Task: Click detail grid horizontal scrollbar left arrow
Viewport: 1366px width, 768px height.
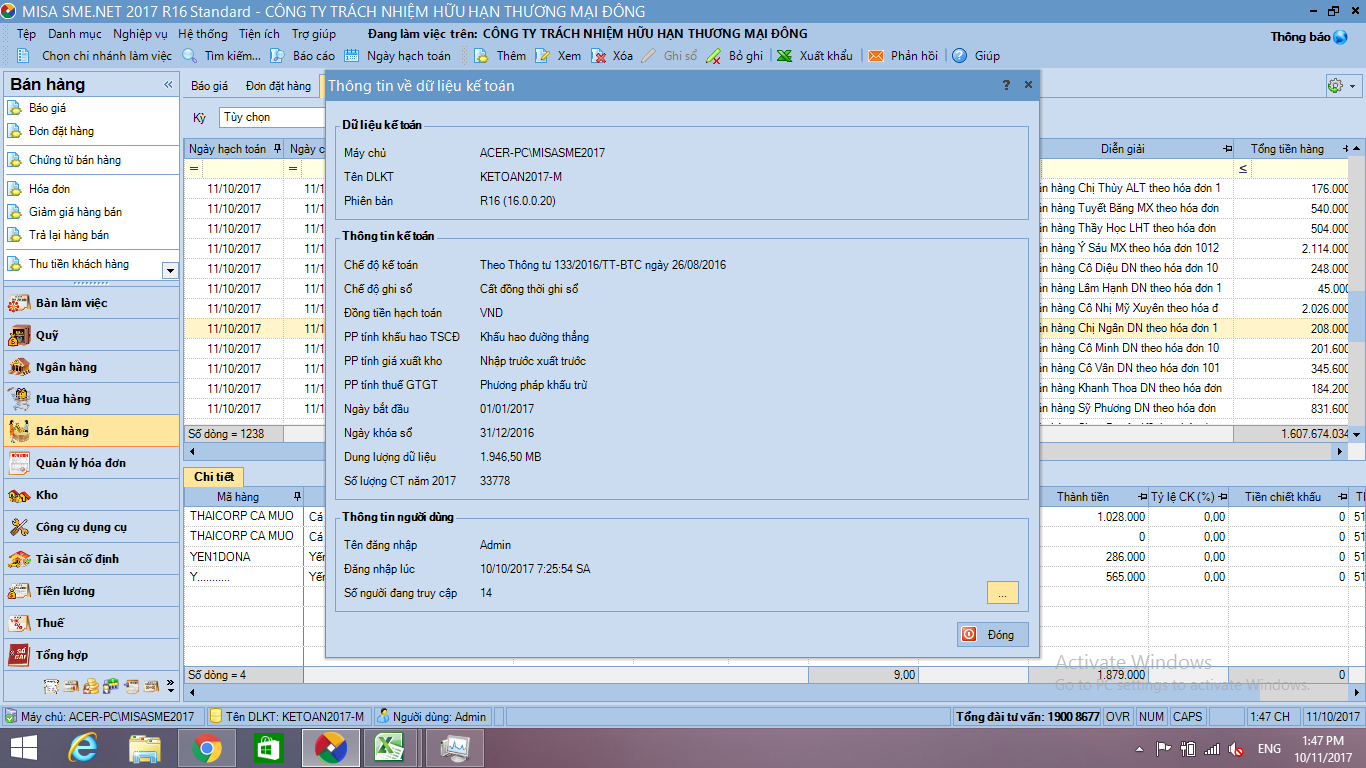Action: 191,692
